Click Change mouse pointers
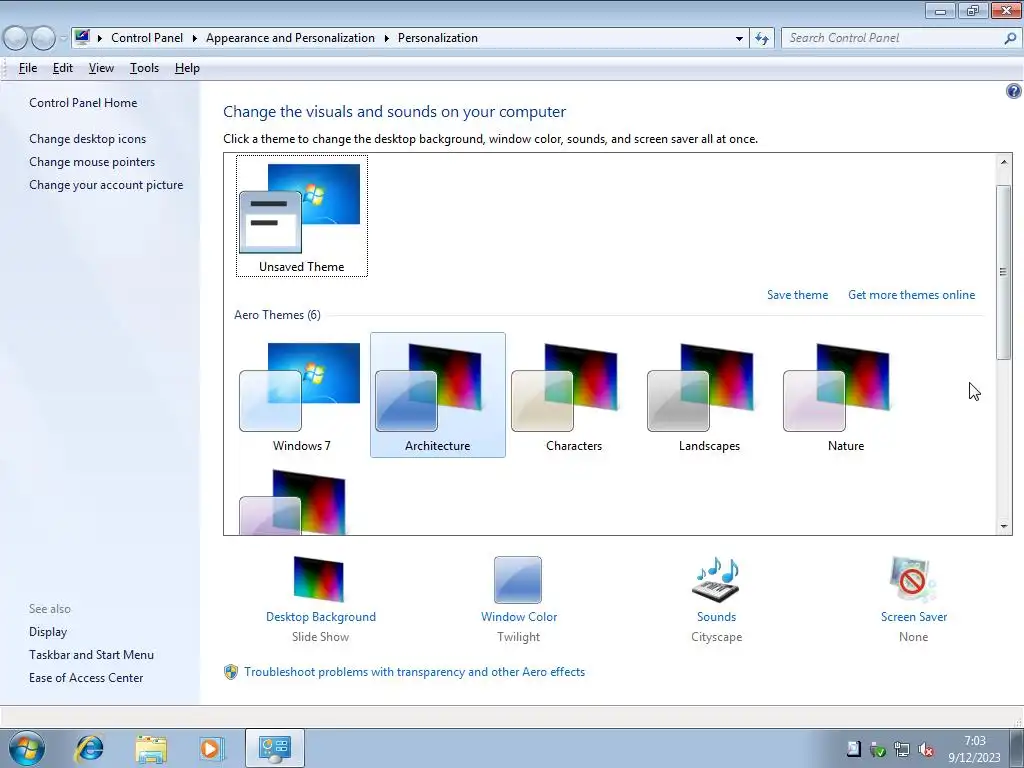The image size is (1024, 768). coord(92,162)
